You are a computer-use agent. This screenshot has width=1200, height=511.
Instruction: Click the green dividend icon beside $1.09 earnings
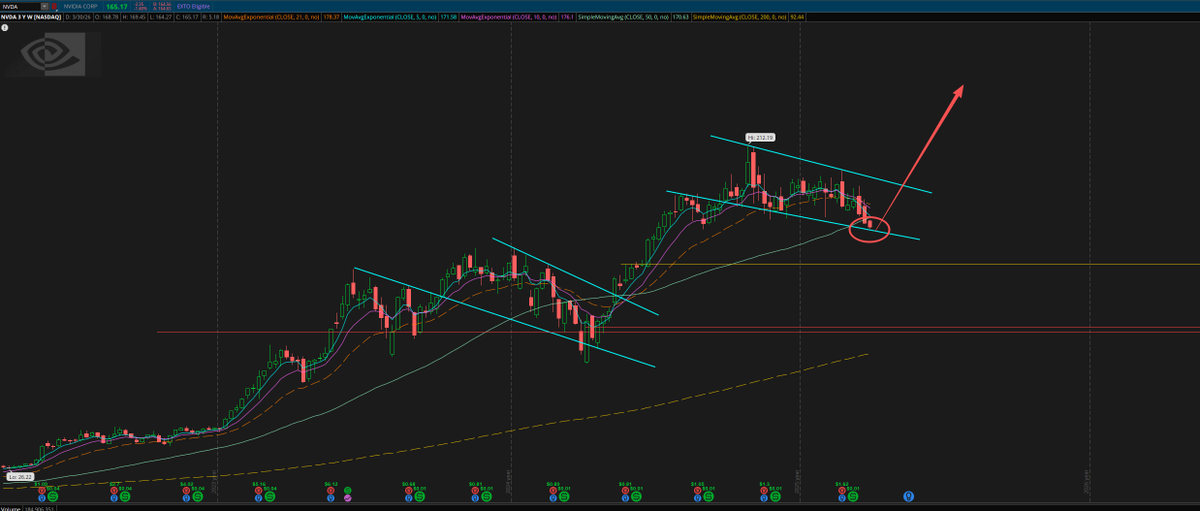pos(53,496)
